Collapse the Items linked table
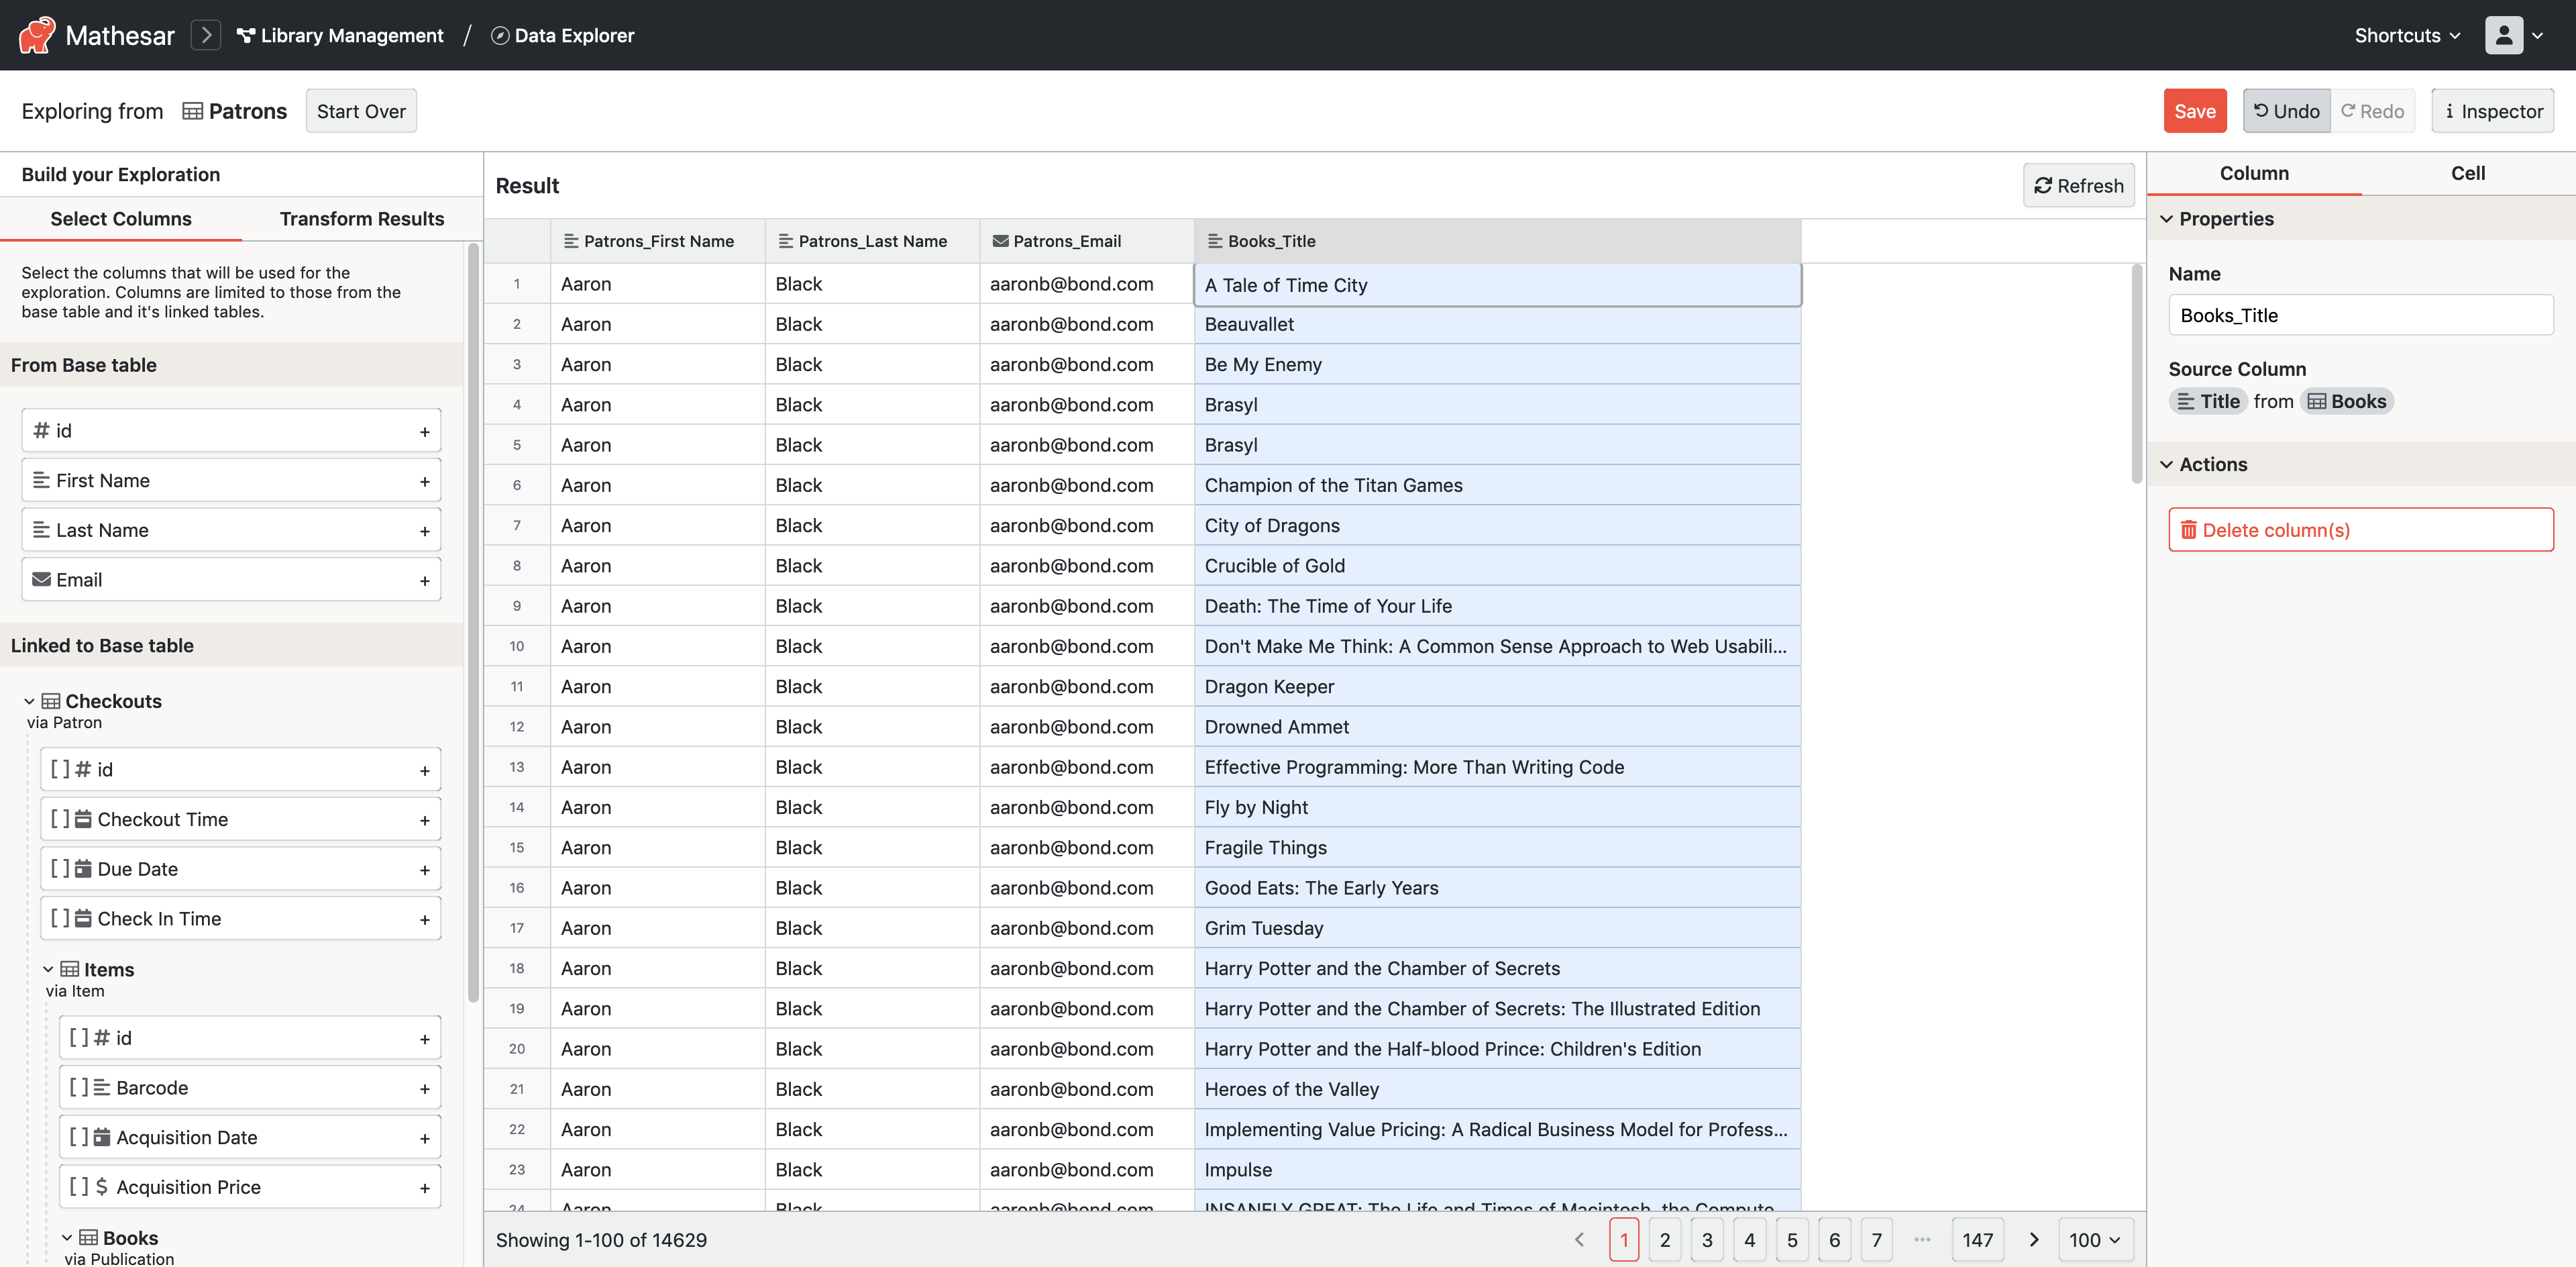This screenshot has height=1267, width=2576. pyautogui.click(x=48, y=969)
